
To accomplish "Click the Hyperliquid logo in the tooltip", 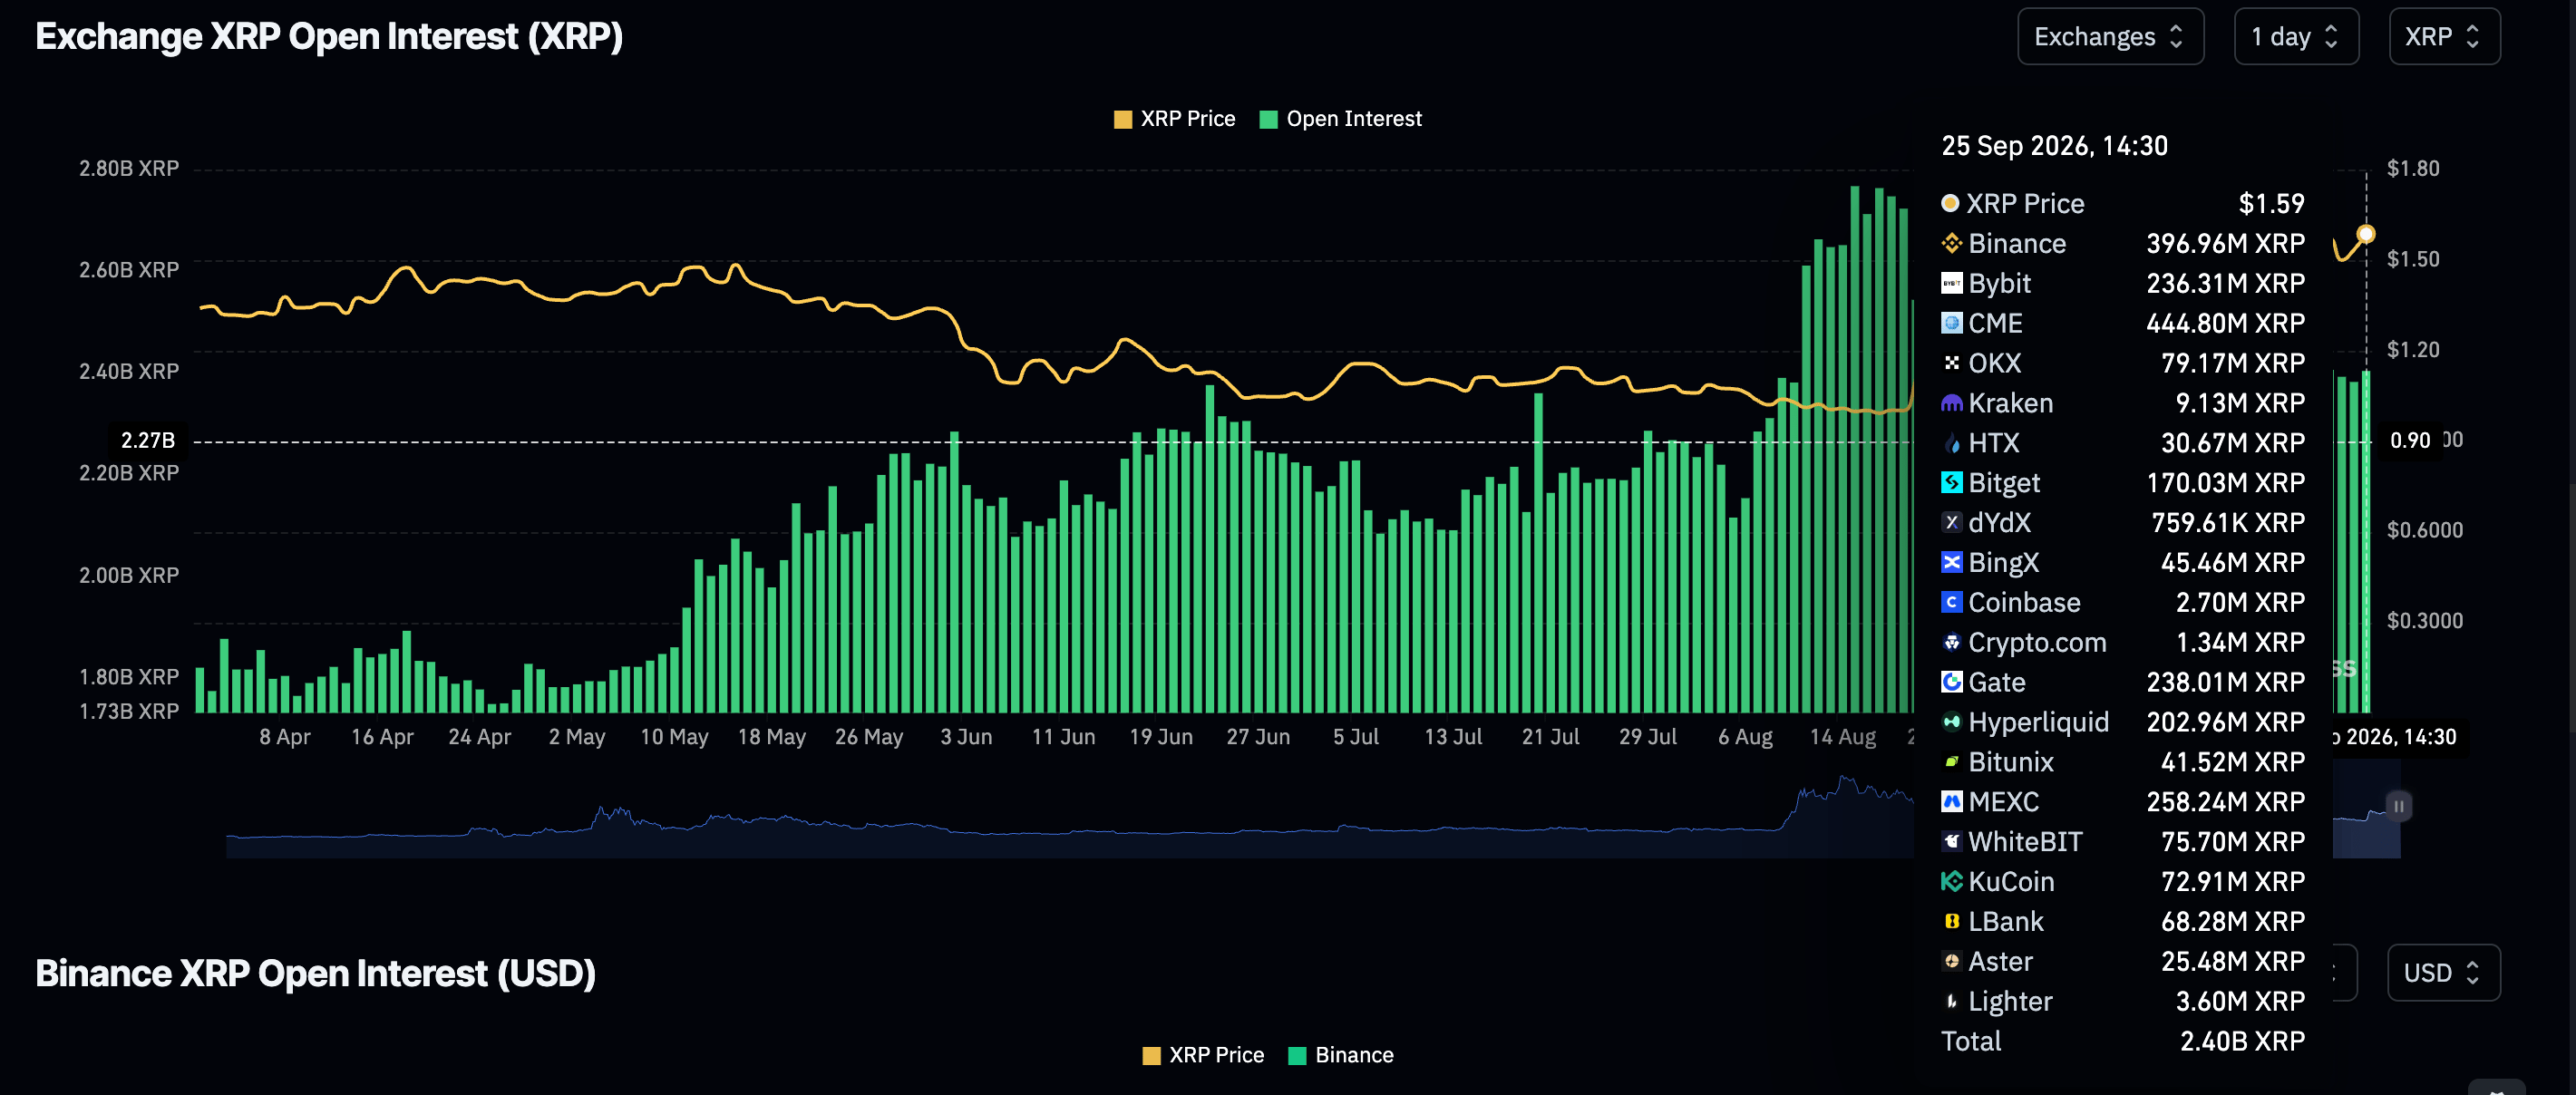I will pos(1951,722).
